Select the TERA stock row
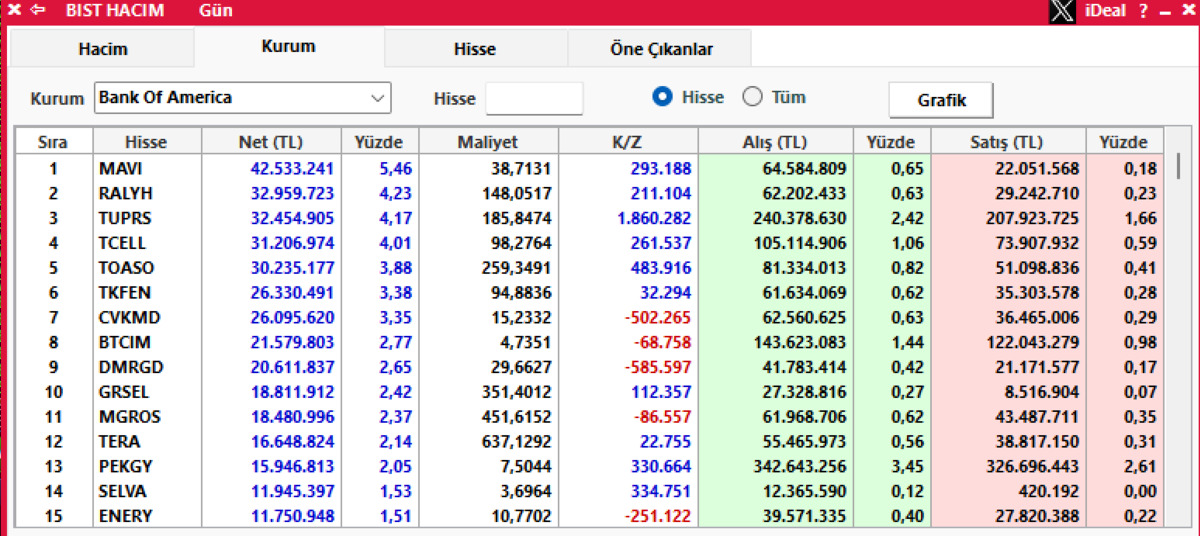Image resolution: width=1200 pixels, height=536 pixels. tap(590, 441)
